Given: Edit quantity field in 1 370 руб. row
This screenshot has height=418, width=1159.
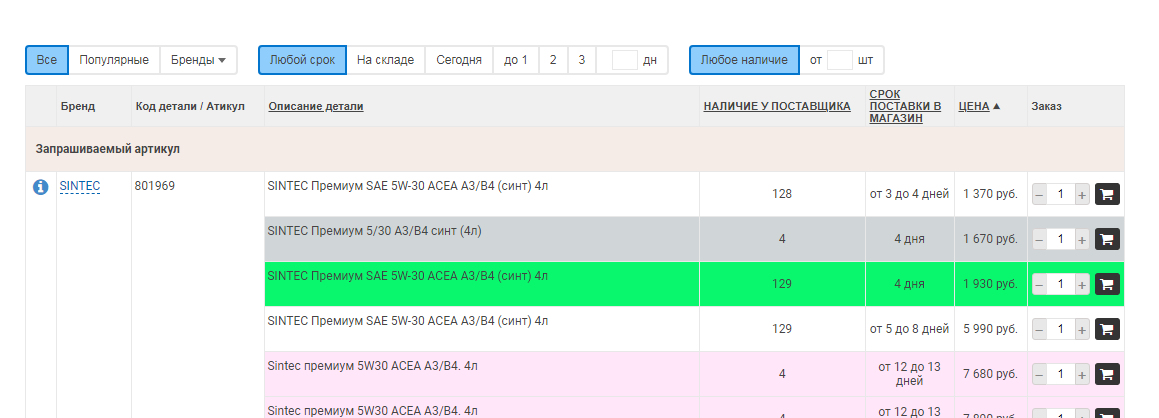Looking at the screenshot, I should [x=1061, y=195].
